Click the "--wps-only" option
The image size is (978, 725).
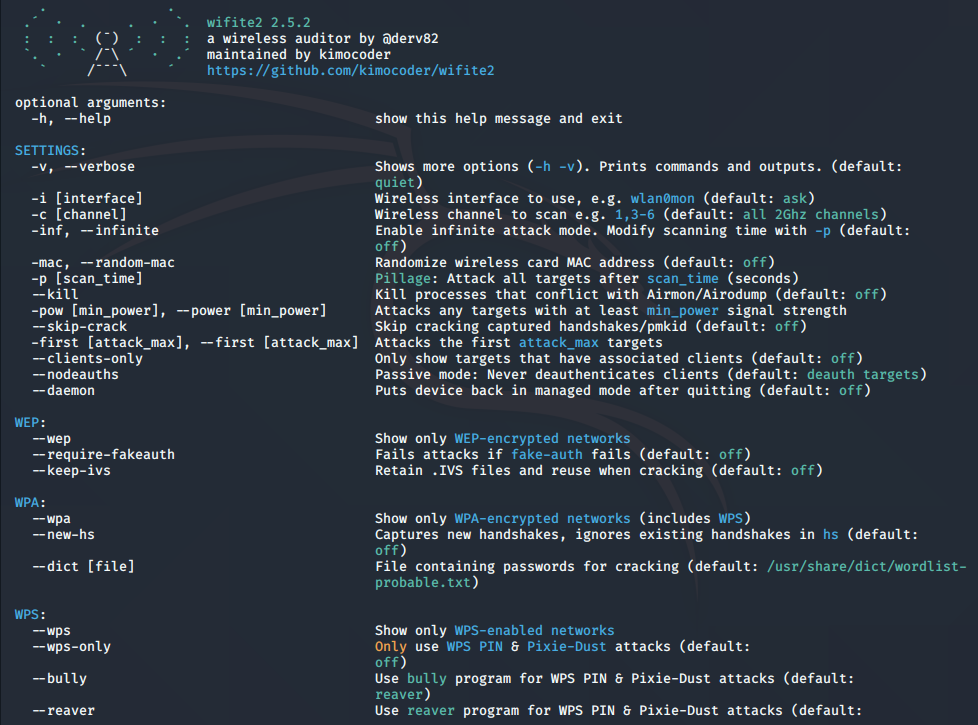point(71,646)
